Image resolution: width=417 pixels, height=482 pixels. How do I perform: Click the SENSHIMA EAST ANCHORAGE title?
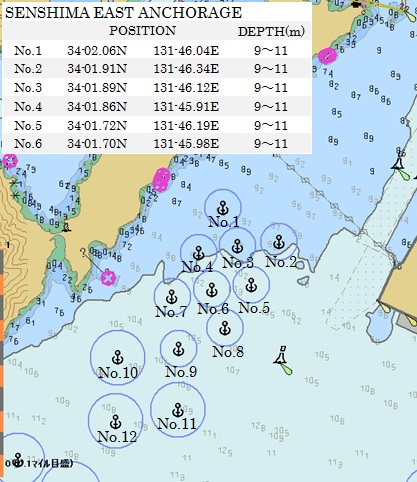(123, 13)
